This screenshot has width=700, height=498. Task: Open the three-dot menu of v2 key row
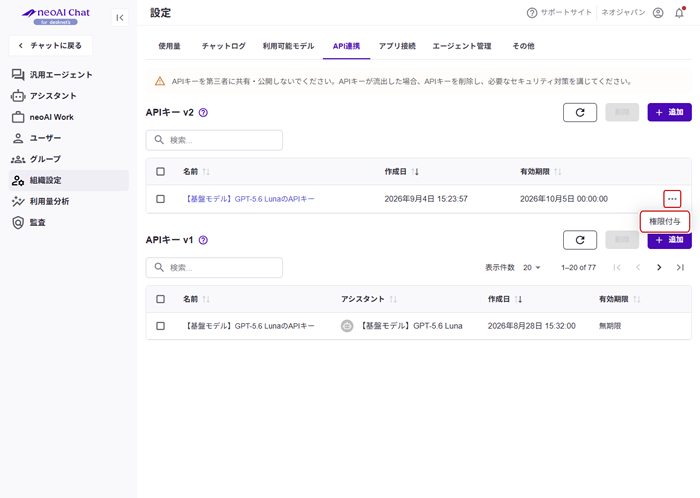pyautogui.click(x=672, y=199)
